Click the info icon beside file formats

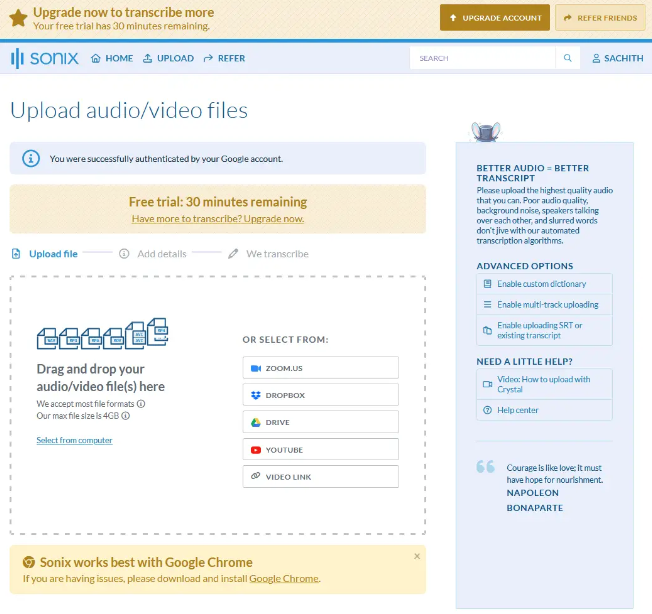pyautogui.click(x=141, y=404)
